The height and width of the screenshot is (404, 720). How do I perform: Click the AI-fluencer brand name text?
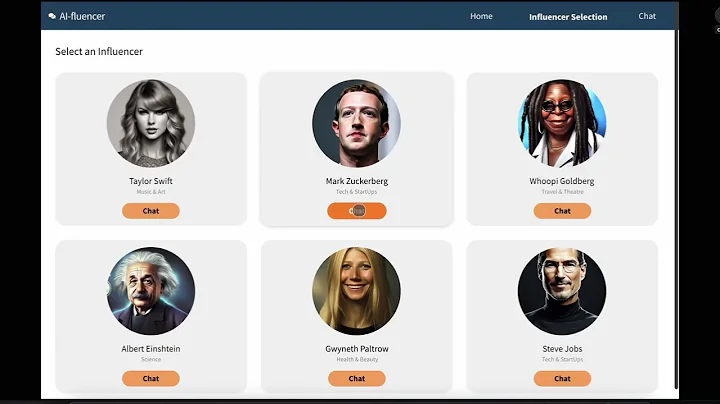tap(82, 16)
